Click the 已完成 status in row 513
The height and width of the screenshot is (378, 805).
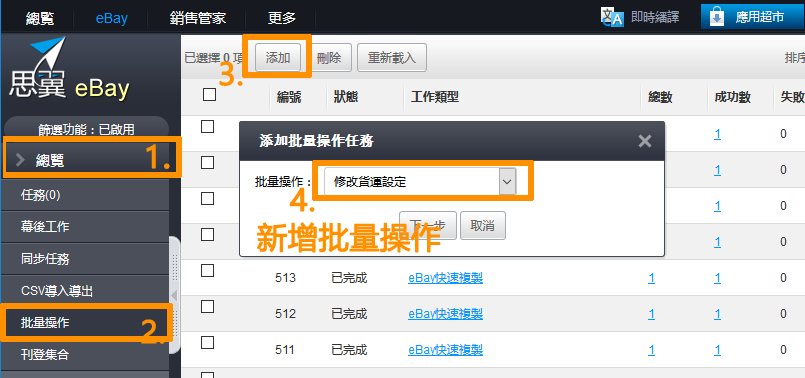tap(349, 278)
